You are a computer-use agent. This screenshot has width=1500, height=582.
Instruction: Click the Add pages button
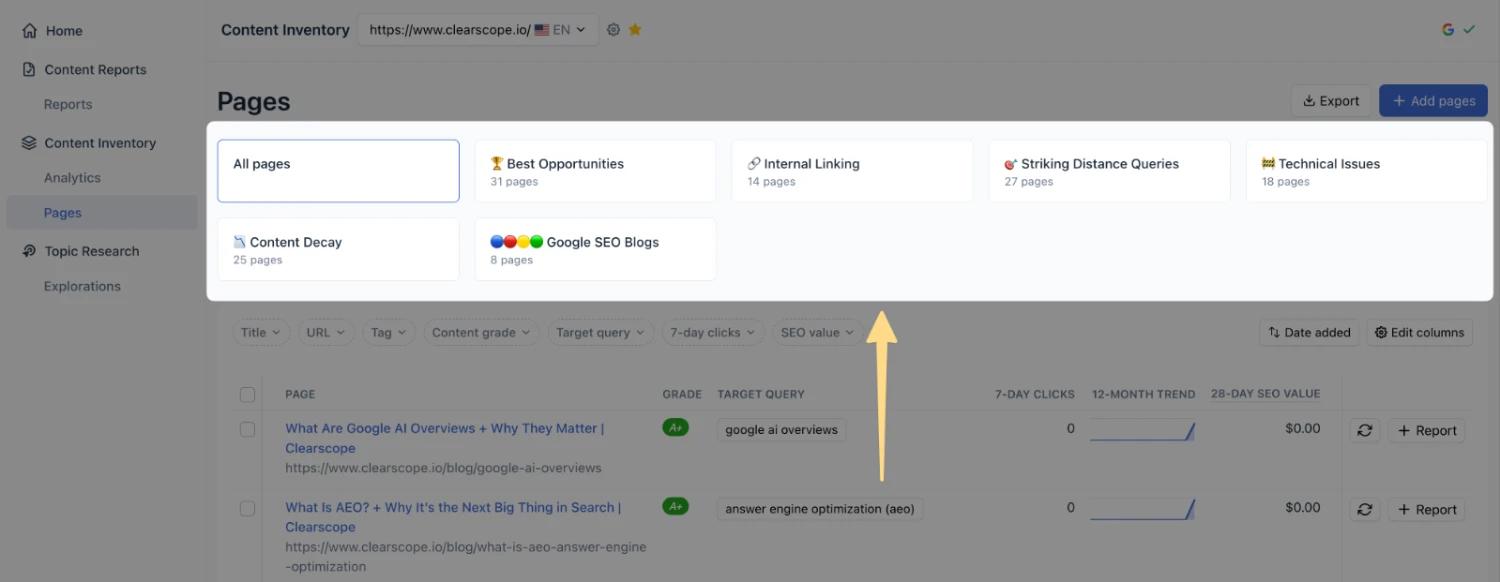pyautogui.click(x=1434, y=101)
